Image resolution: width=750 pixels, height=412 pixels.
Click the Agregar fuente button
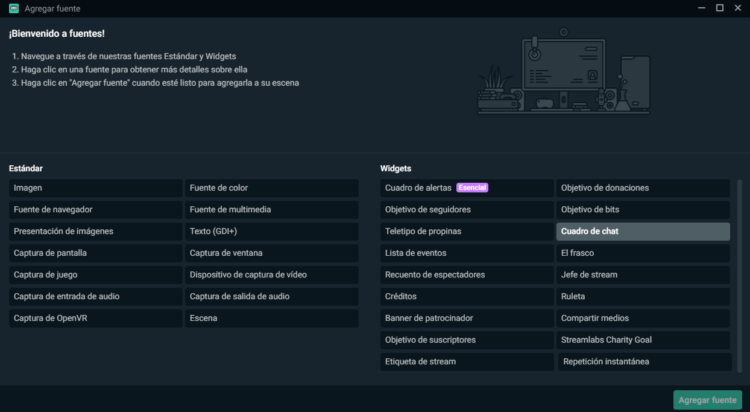pyautogui.click(x=707, y=400)
